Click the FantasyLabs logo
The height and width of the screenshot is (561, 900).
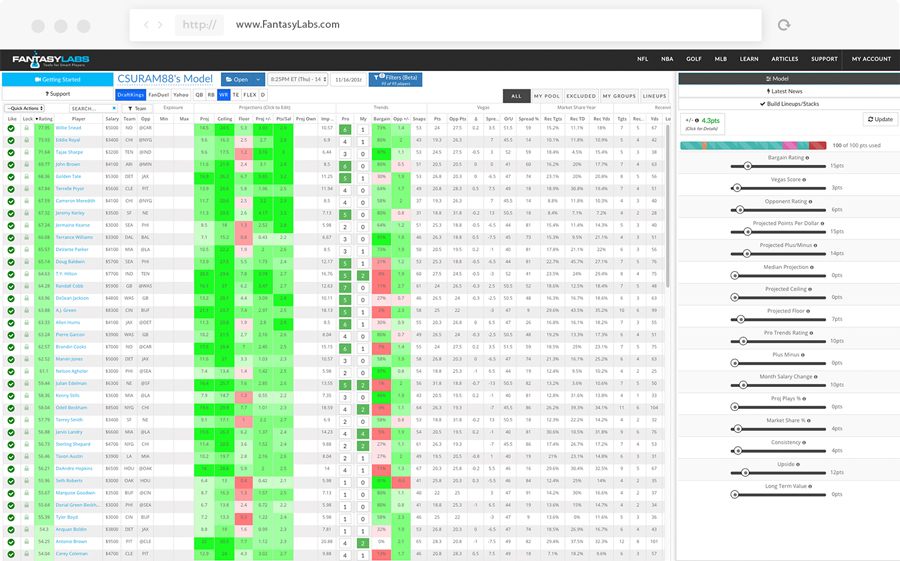[51, 59]
